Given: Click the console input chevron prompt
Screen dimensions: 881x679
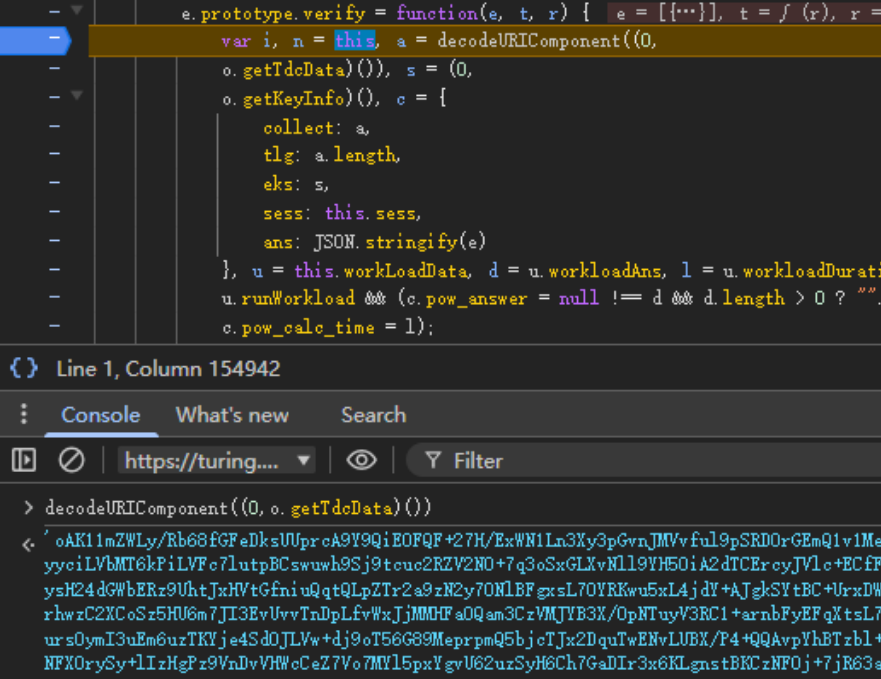Looking at the screenshot, I should pyautogui.click(x=28, y=508).
